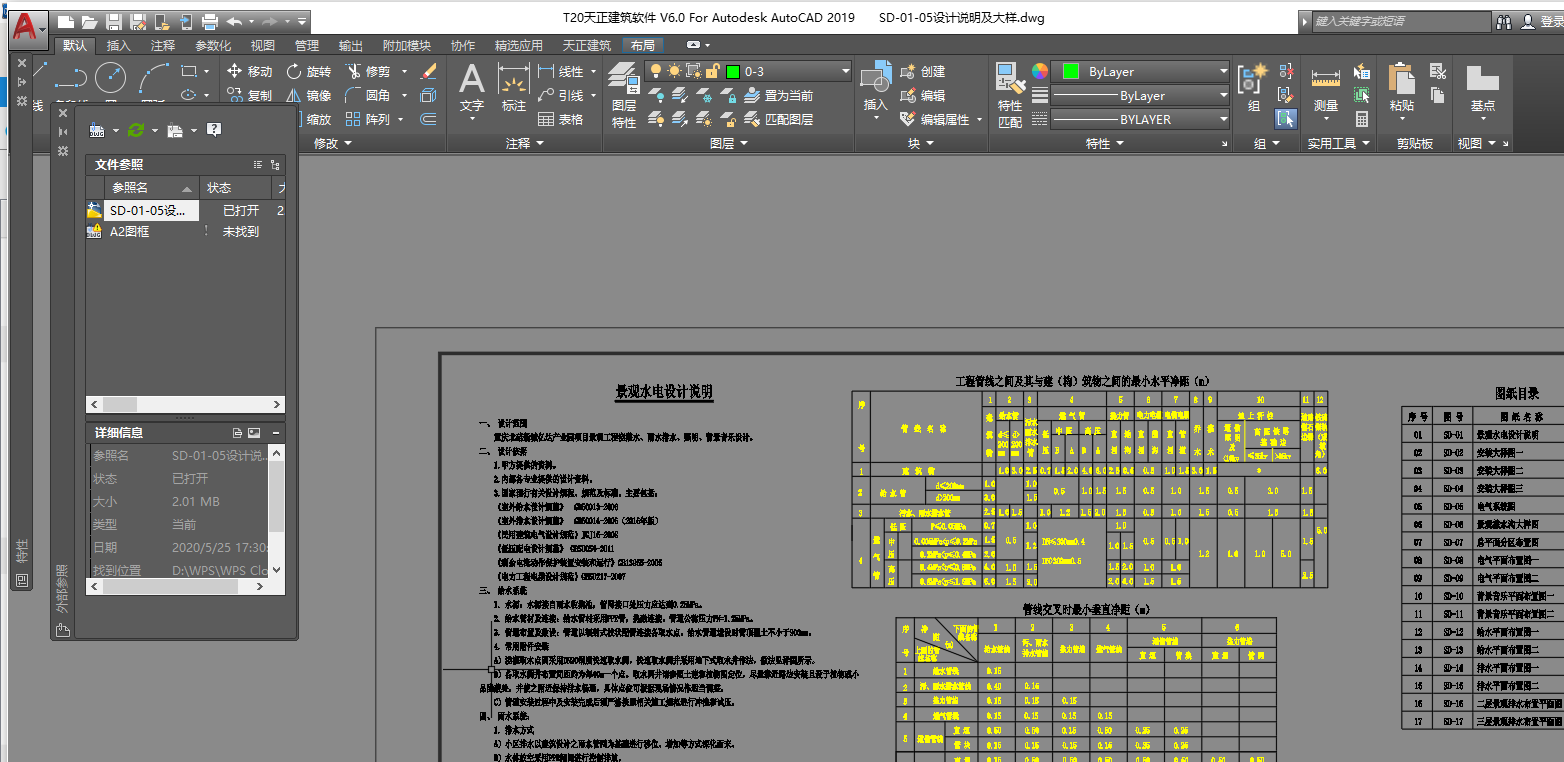Activate the Mirror (镜像) tool
The height and width of the screenshot is (762, 1564).
(308, 95)
